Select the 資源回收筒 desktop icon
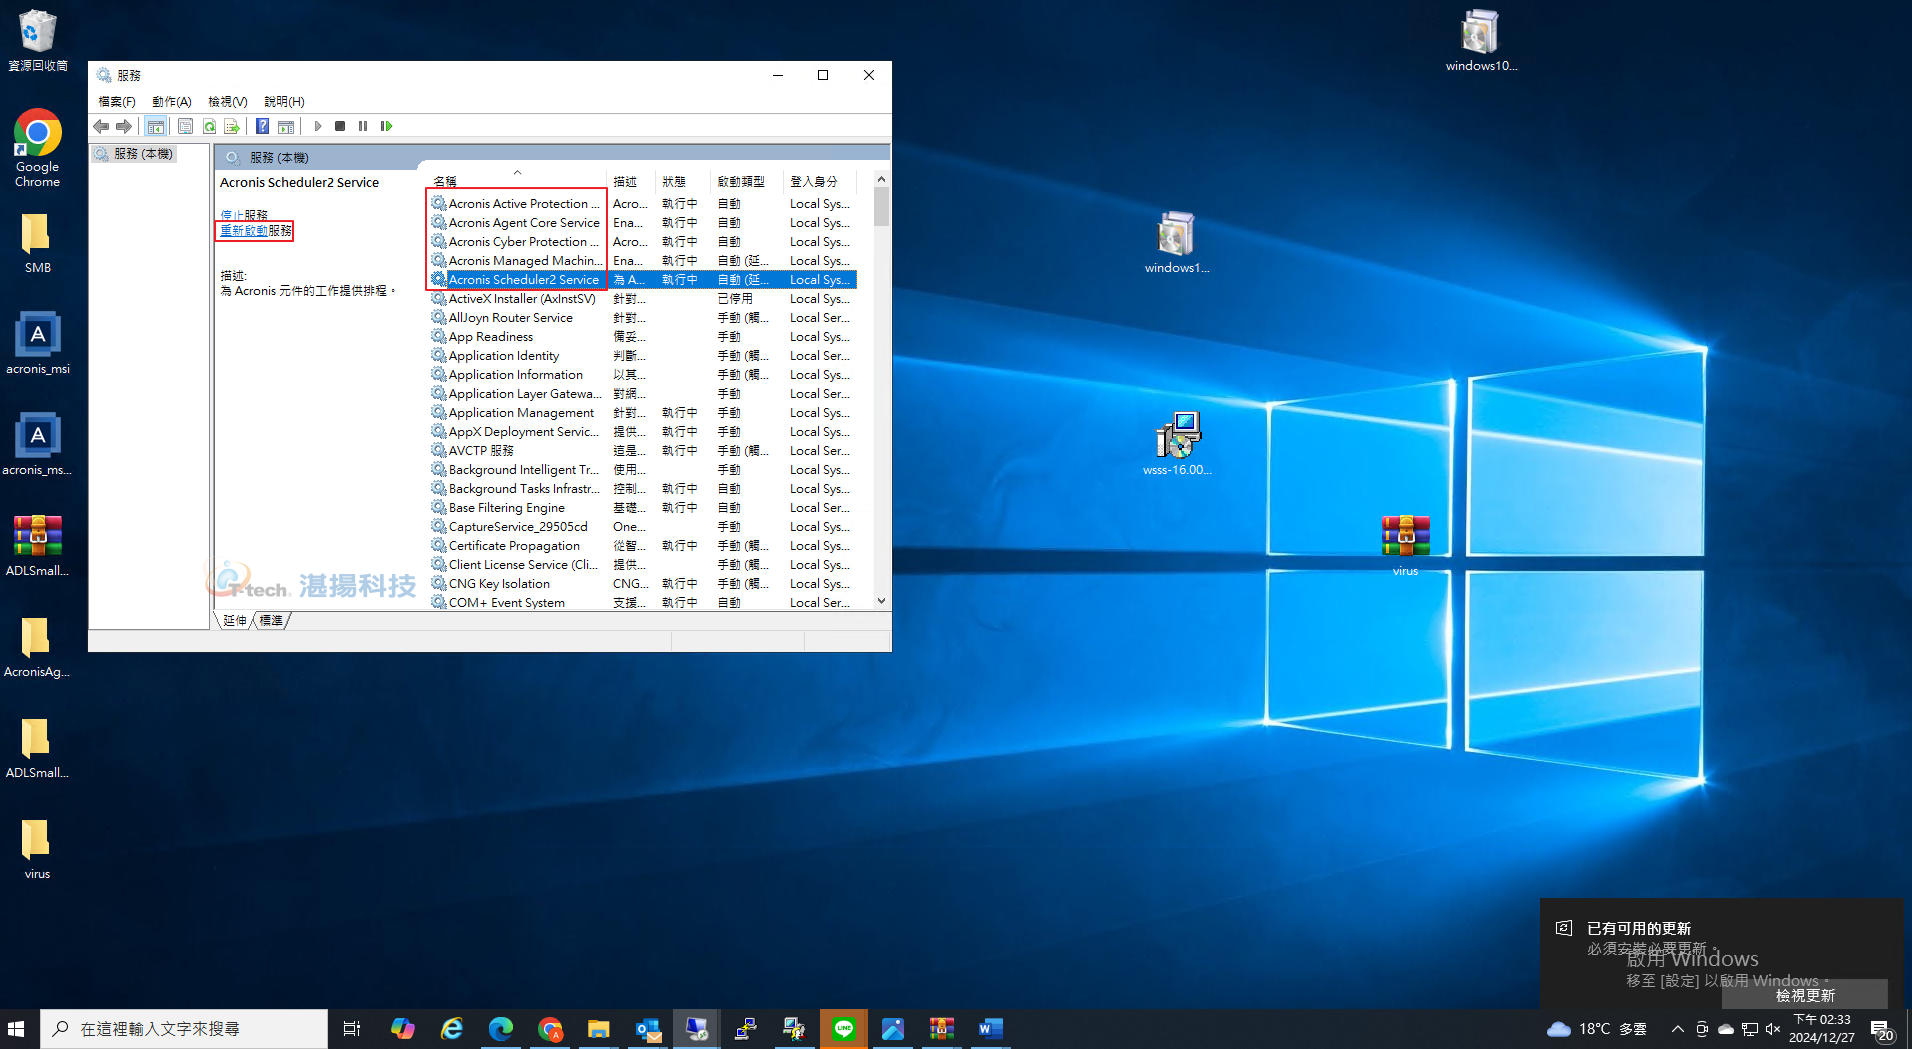The width and height of the screenshot is (1912, 1049). [38, 40]
